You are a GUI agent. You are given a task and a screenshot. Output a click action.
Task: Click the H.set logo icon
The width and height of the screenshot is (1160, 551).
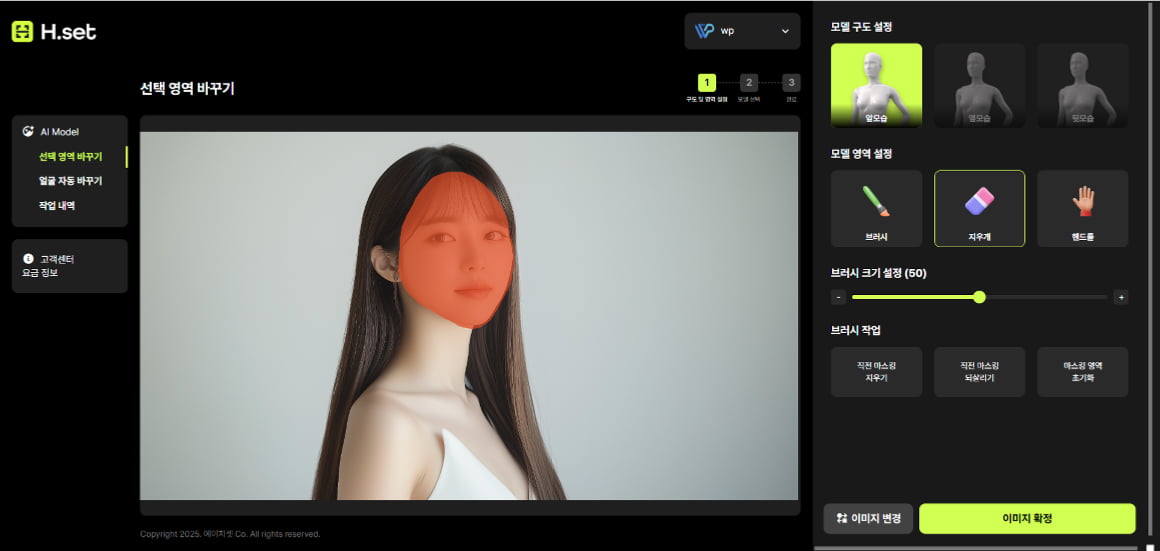point(23,32)
